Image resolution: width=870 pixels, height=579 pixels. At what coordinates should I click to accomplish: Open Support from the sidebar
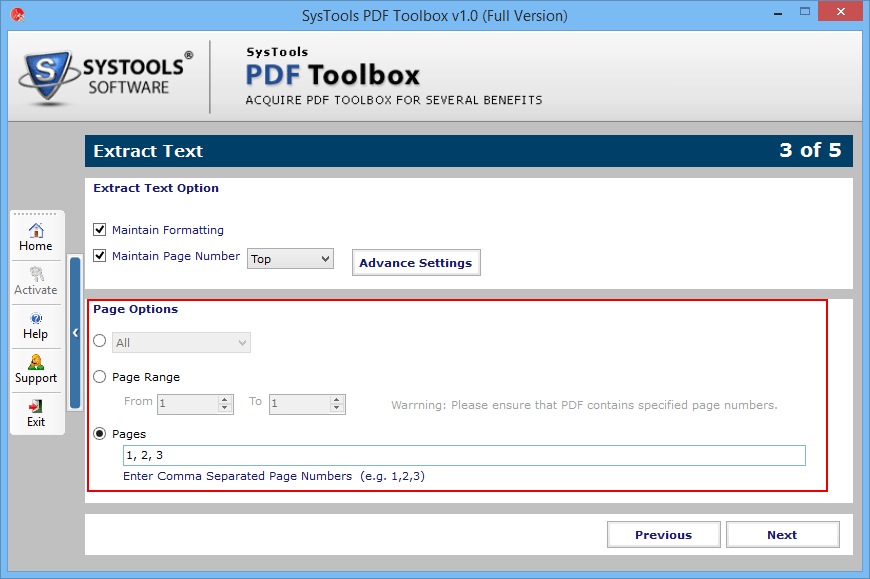tap(36, 369)
